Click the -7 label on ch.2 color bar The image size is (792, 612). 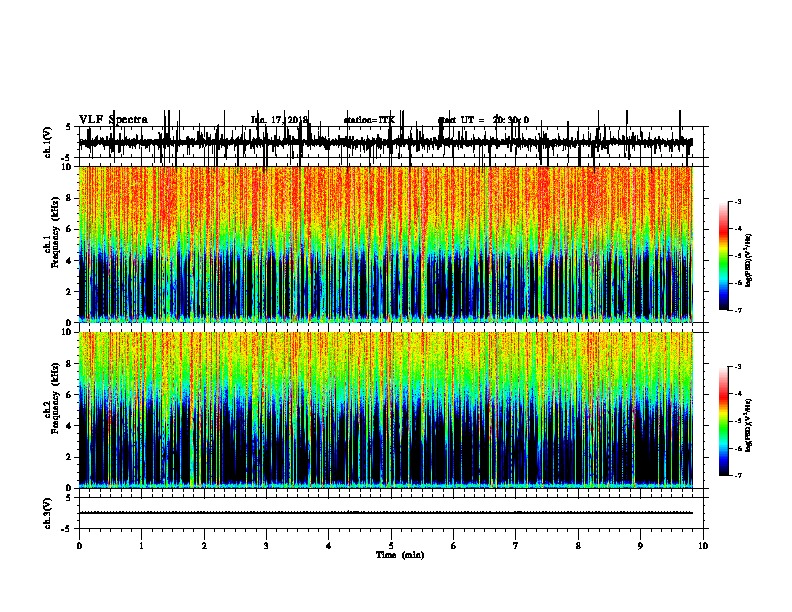(x=738, y=475)
